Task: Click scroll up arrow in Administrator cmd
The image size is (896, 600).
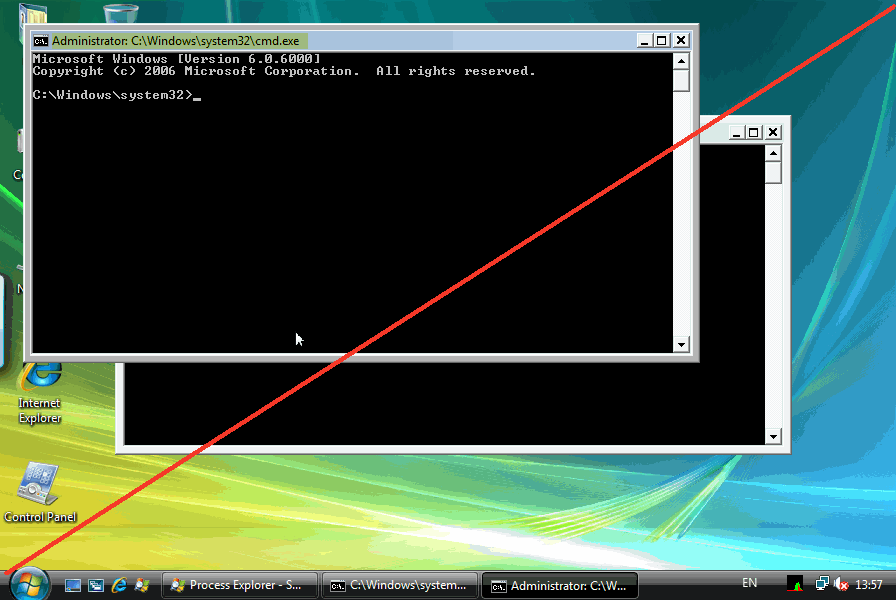Action: (x=681, y=61)
